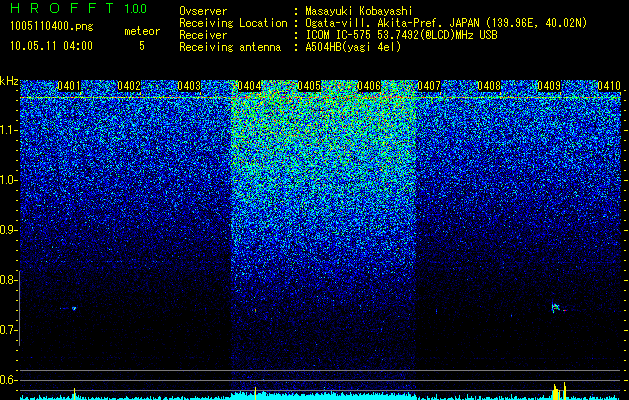Click the antenna A504HB(yagi 4el) text
629x400 pixels.
point(353,47)
